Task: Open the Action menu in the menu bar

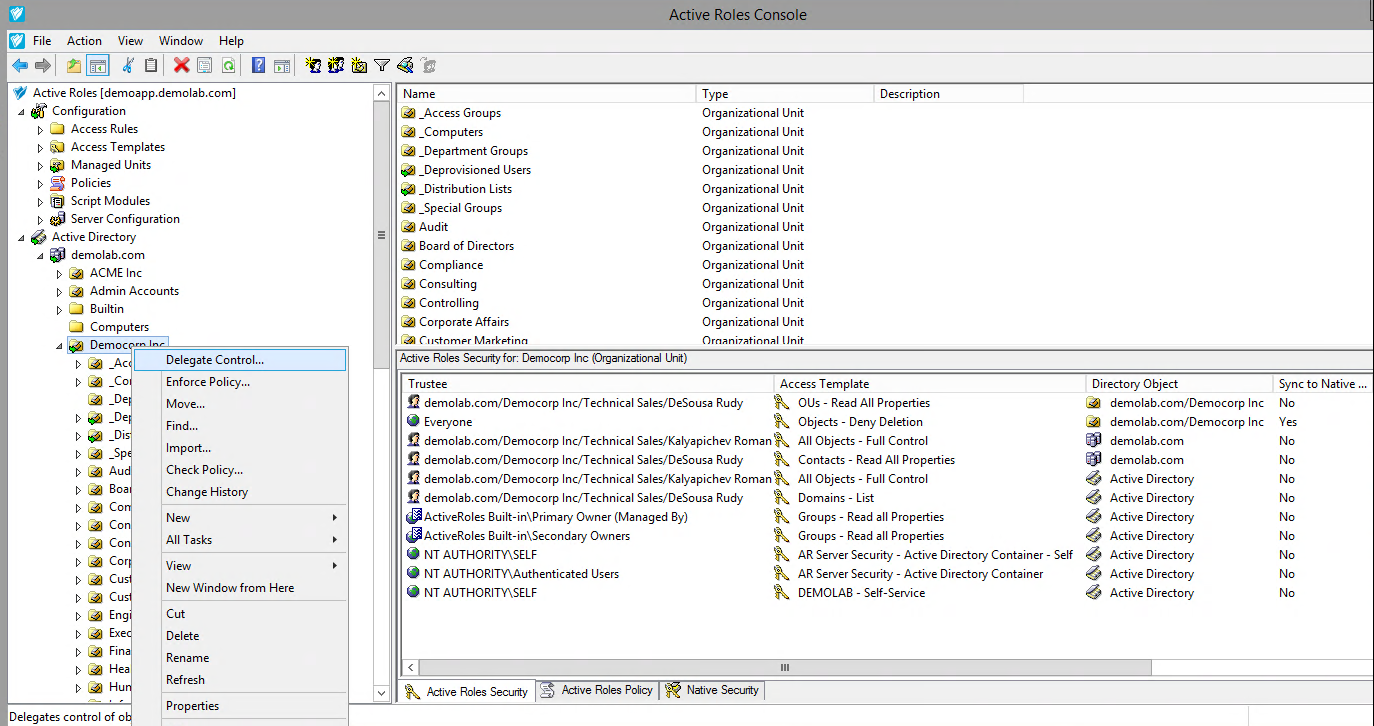Action: tap(84, 41)
